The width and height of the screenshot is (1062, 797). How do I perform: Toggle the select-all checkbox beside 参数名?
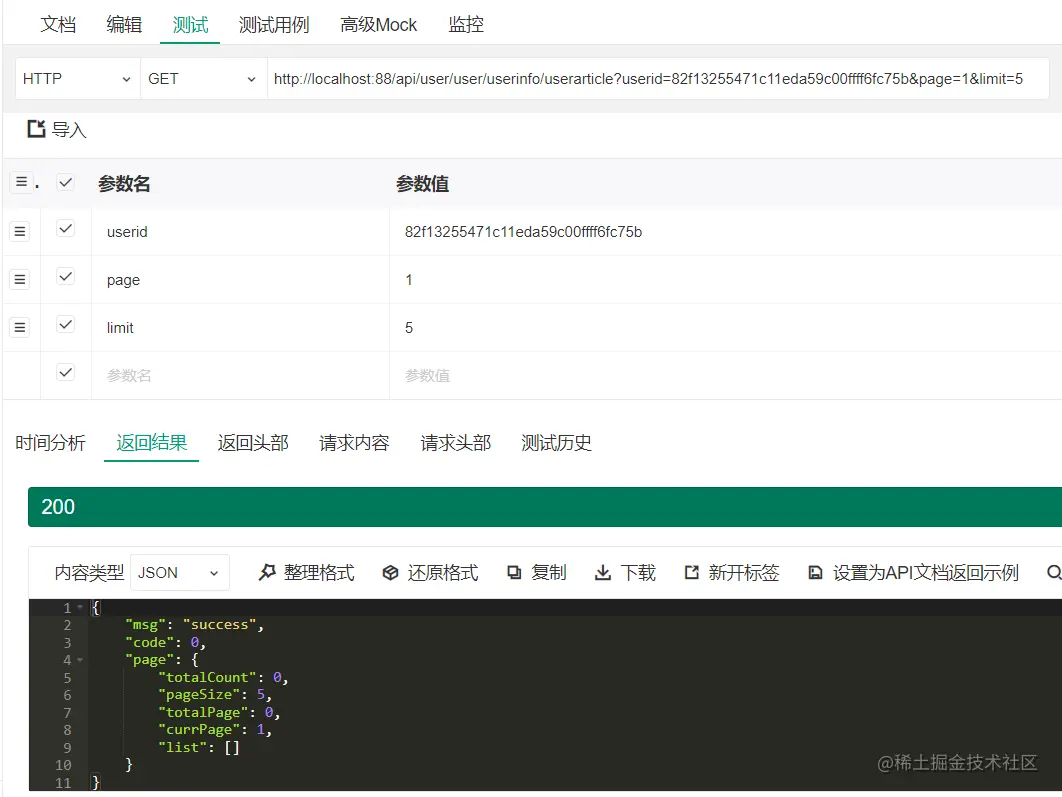[65, 182]
